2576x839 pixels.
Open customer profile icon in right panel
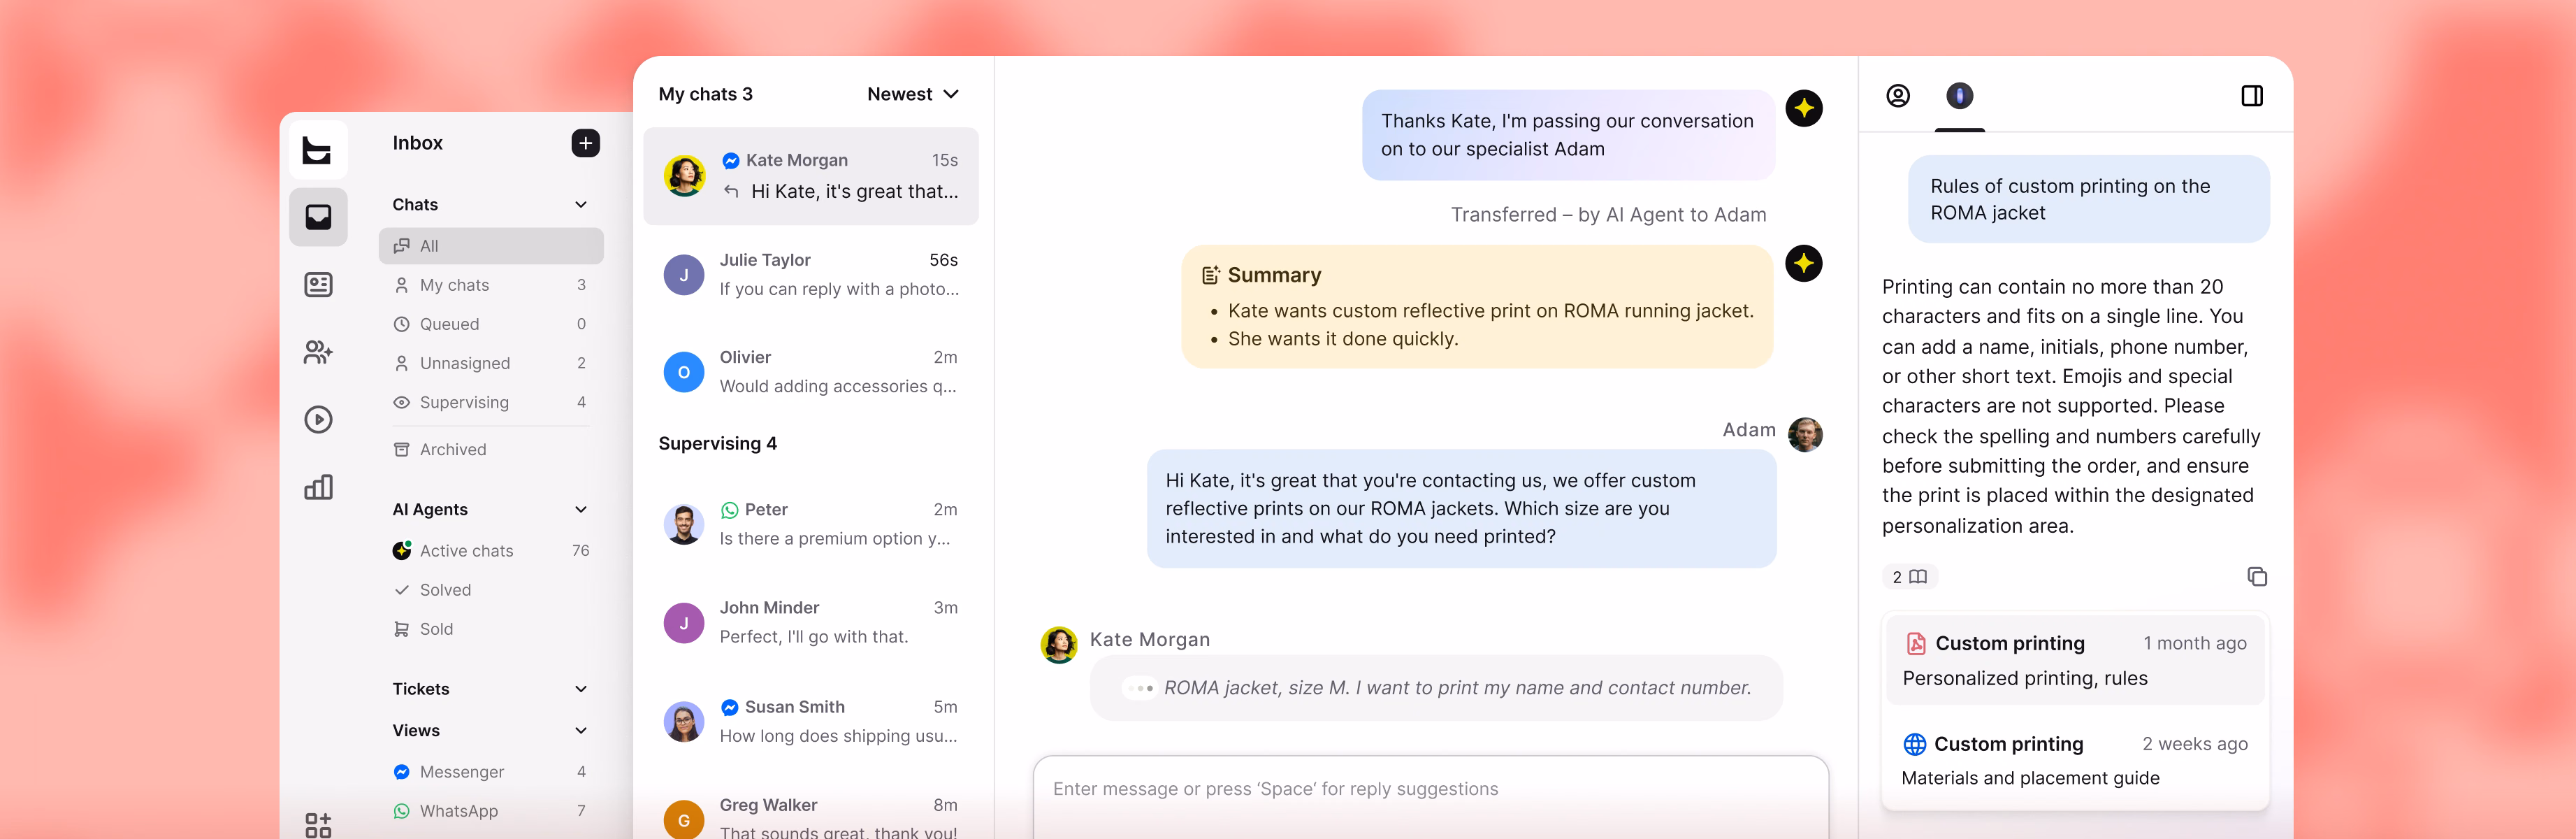pyautogui.click(x=1897, y=96)
